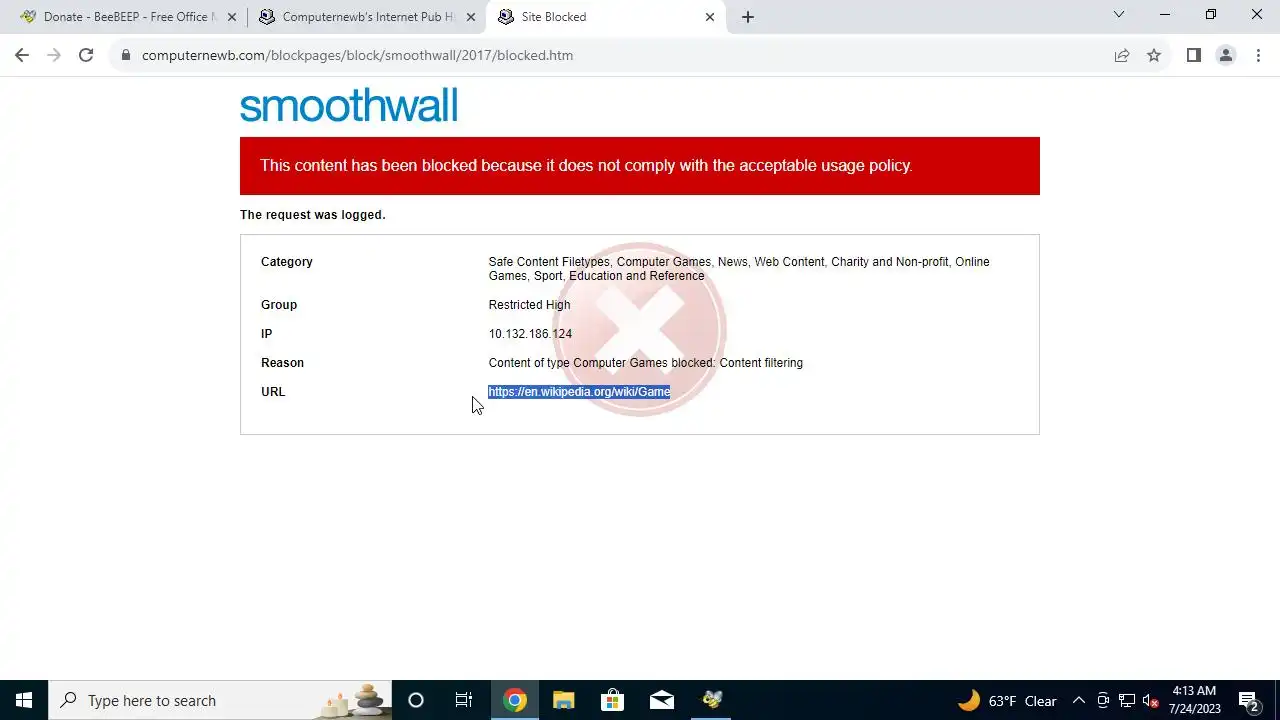The width and height of the screenshot is (1280, 720).
Task: Open the weather widget showing 63°F Clear
Action: click(1007, 700)
